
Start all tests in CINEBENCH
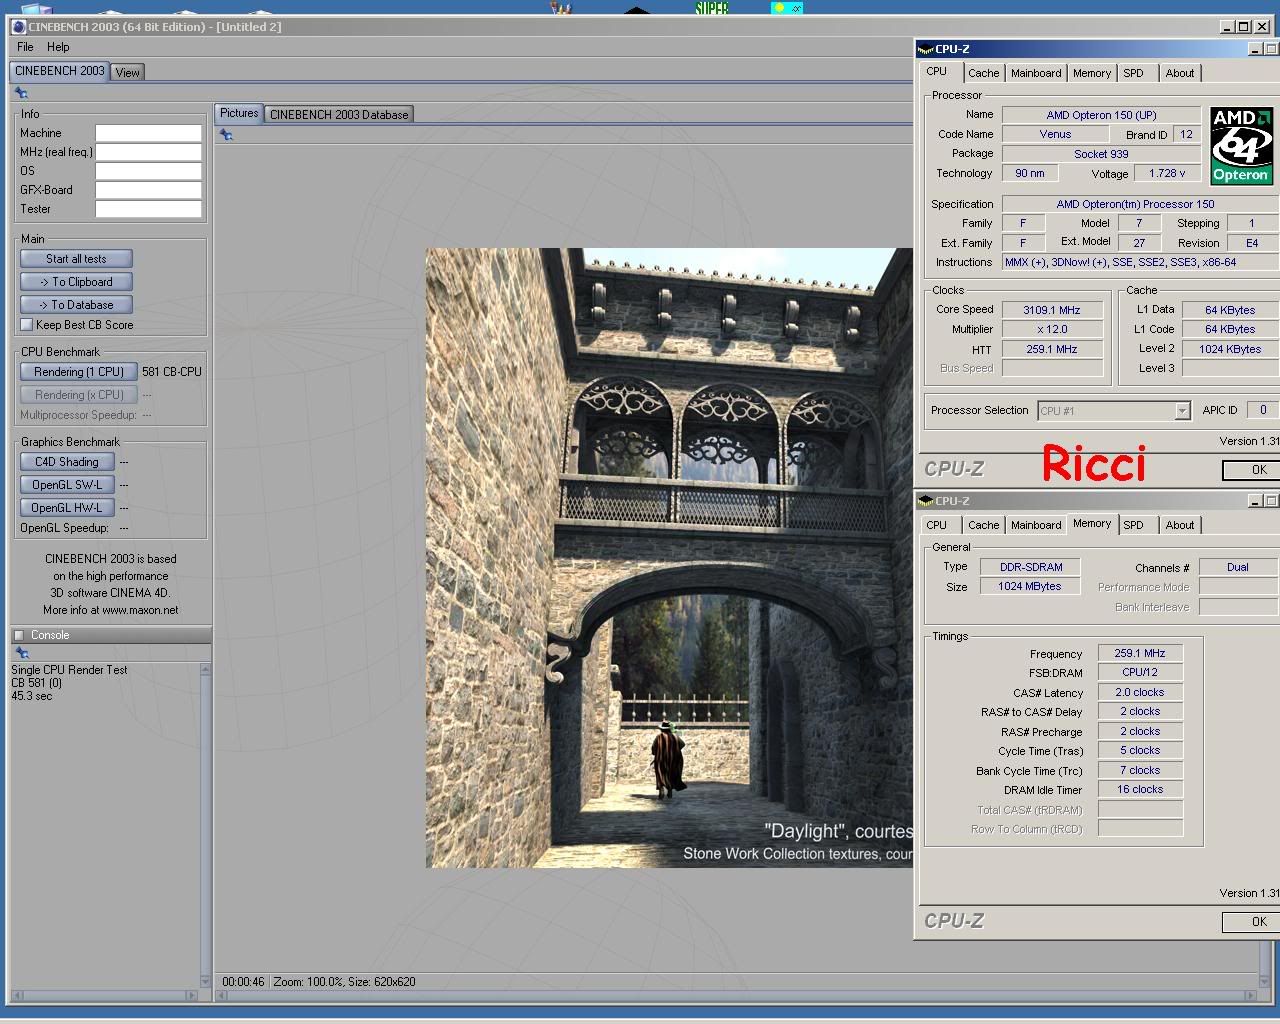pyautogui.click(x=76, y=259)
